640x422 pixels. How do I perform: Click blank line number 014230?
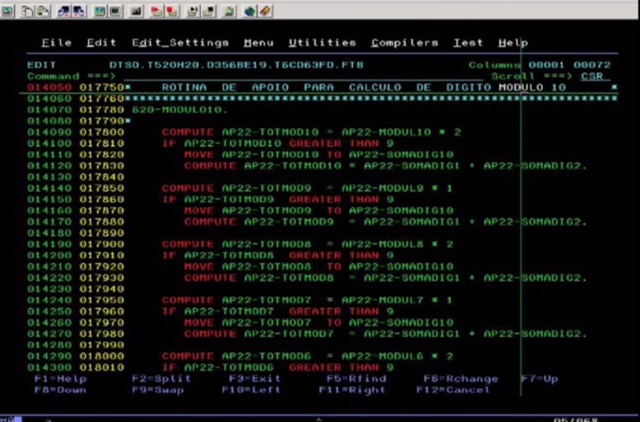[x=49, y=289]
